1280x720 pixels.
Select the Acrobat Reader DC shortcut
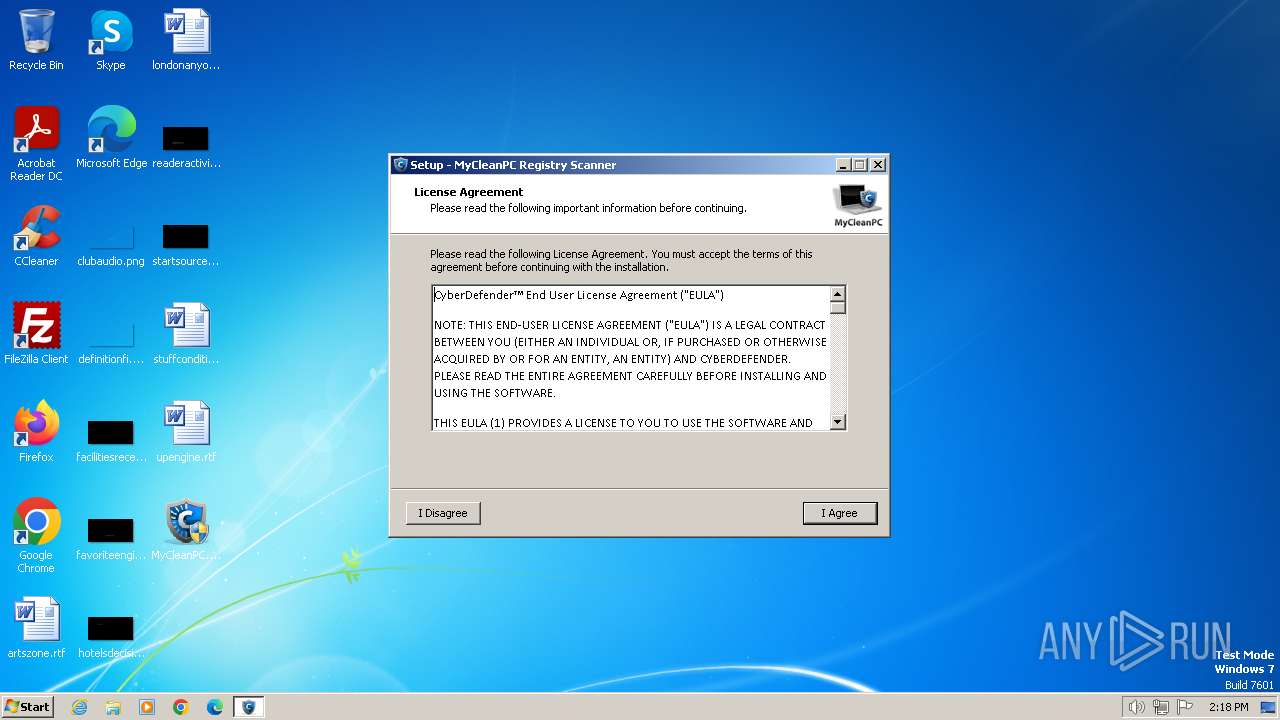tap(36, 145)
